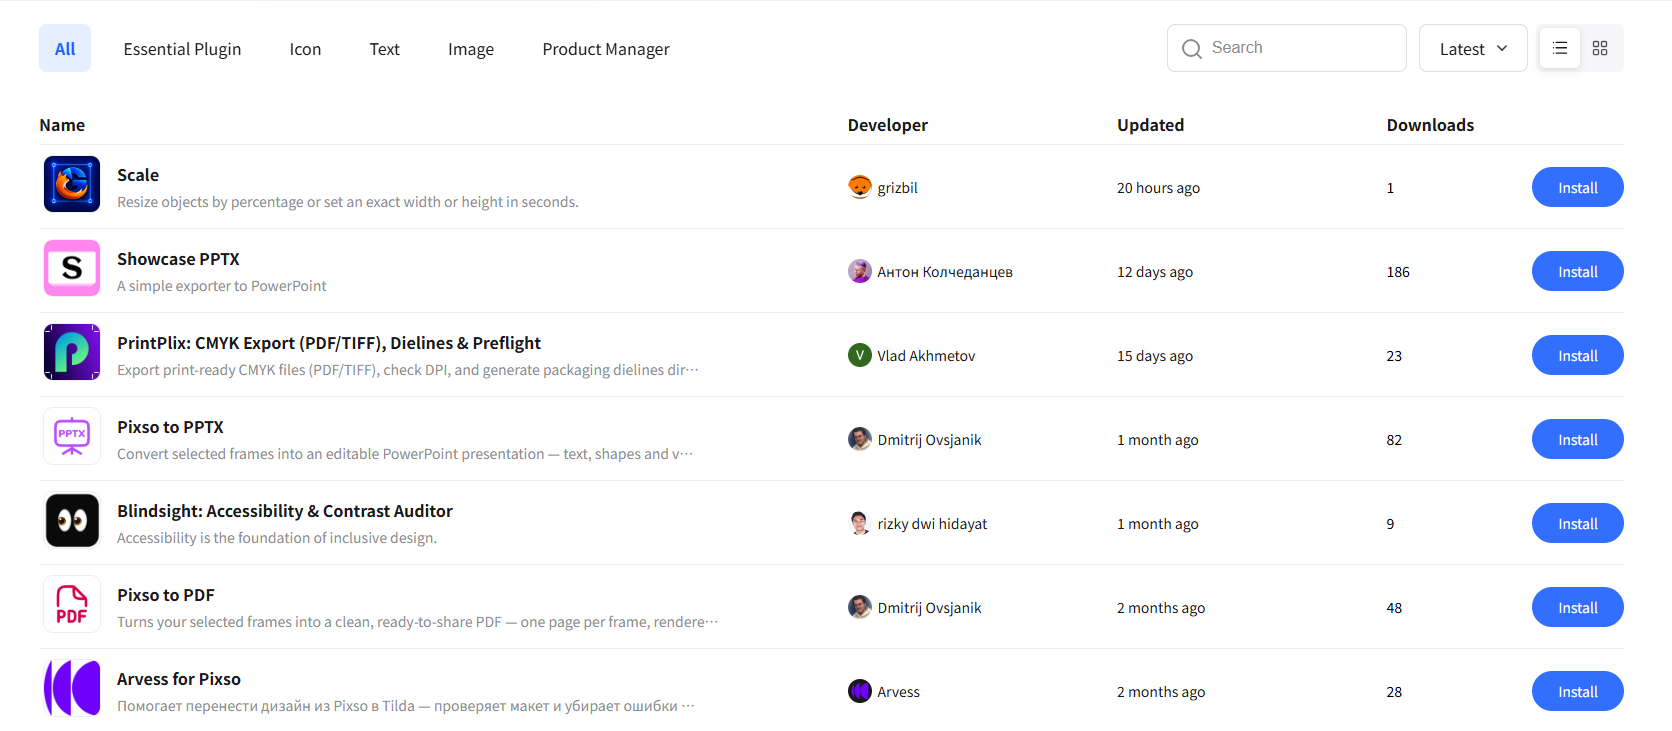The image size is (1672, 731).
Task: Click the search magnifier icon
Action: (x=1192, y=49)
